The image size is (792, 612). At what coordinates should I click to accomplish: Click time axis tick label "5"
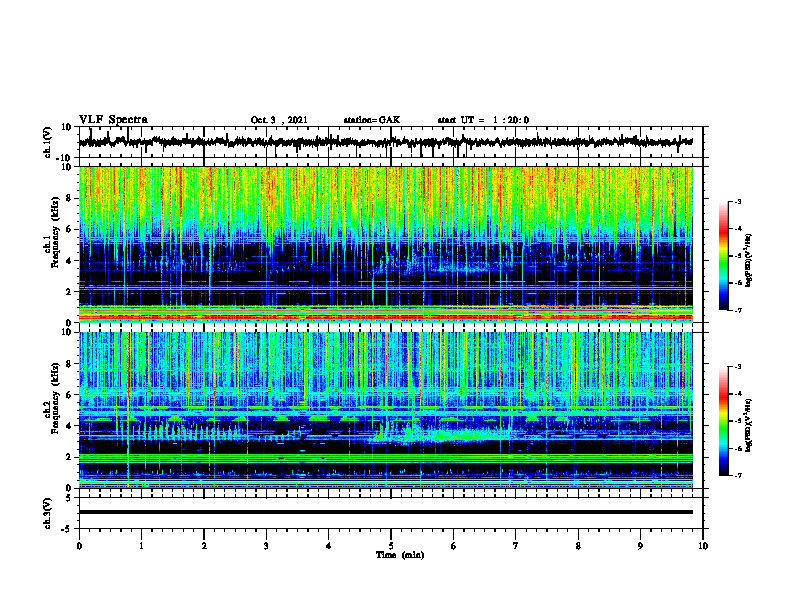(391, 546)
